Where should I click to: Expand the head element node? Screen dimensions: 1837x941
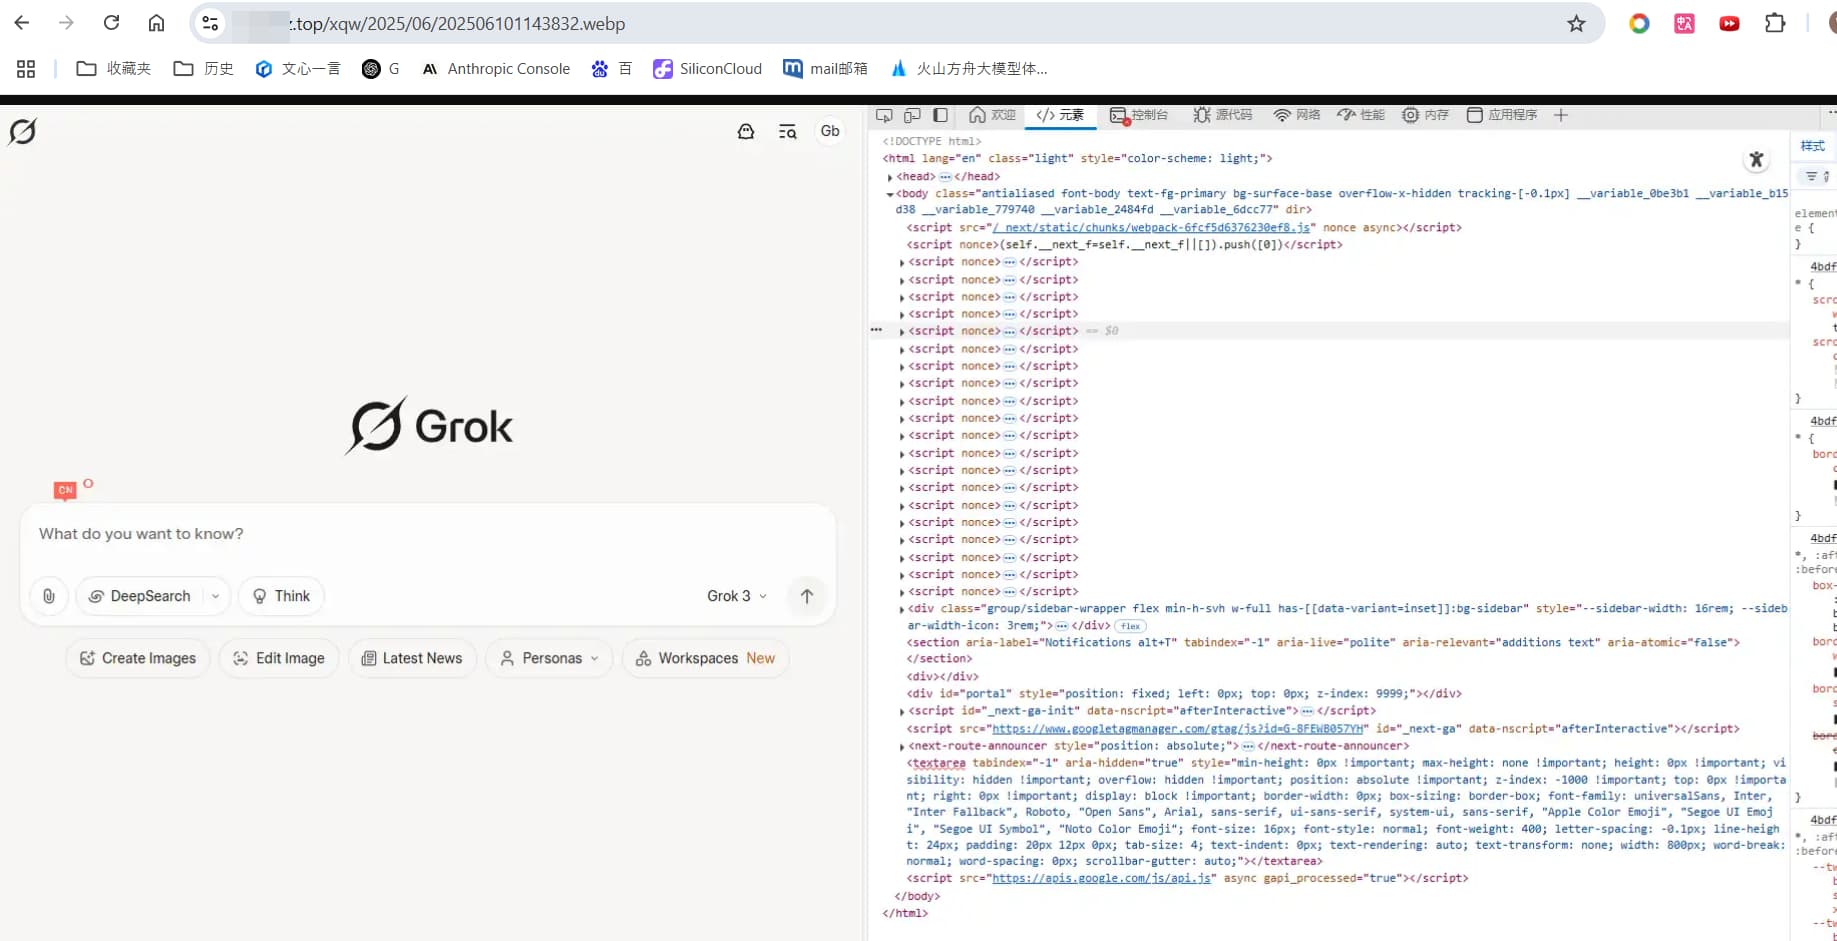point(890,177)
